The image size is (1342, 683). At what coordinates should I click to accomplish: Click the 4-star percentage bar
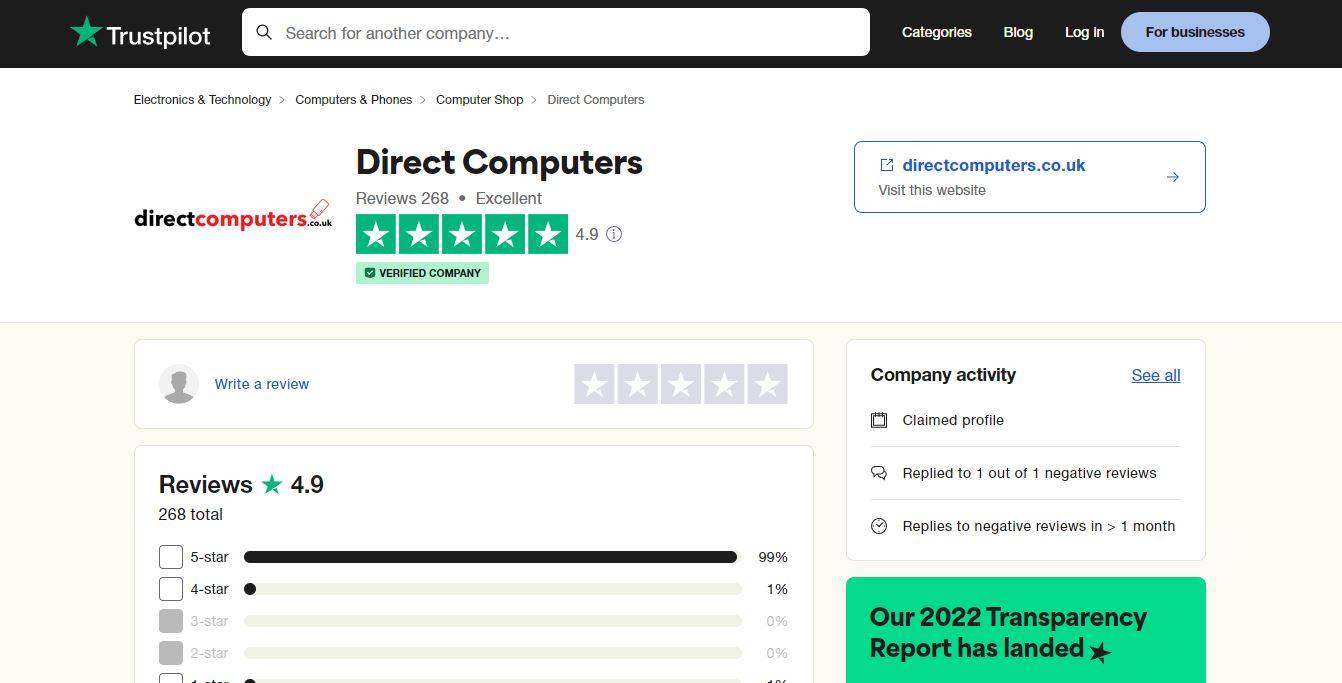(493, 589)
